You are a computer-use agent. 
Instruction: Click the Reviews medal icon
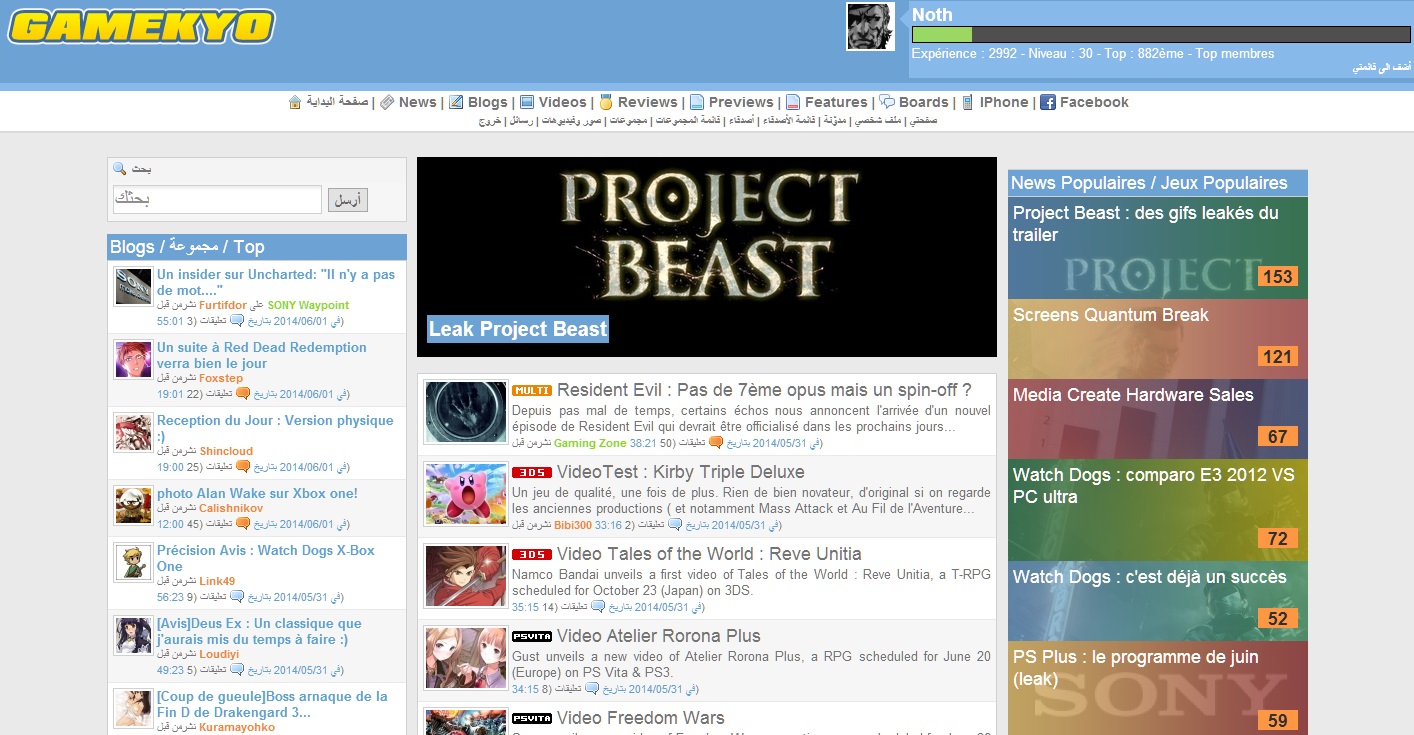[606, 102]
